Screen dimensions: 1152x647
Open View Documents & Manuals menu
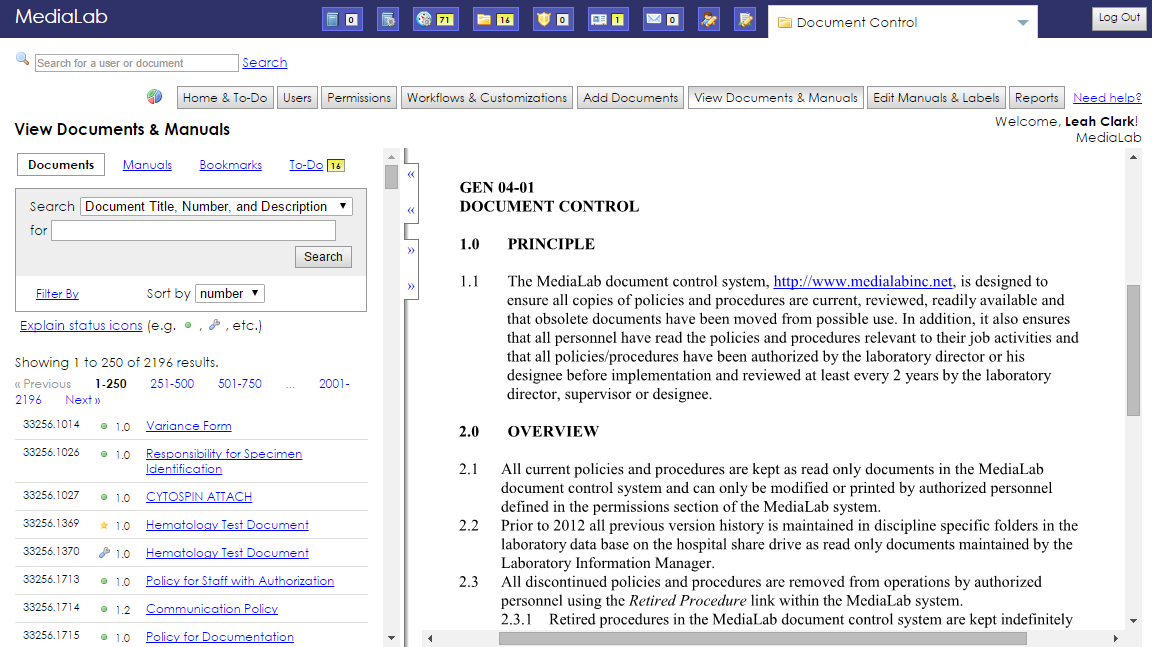776,98
